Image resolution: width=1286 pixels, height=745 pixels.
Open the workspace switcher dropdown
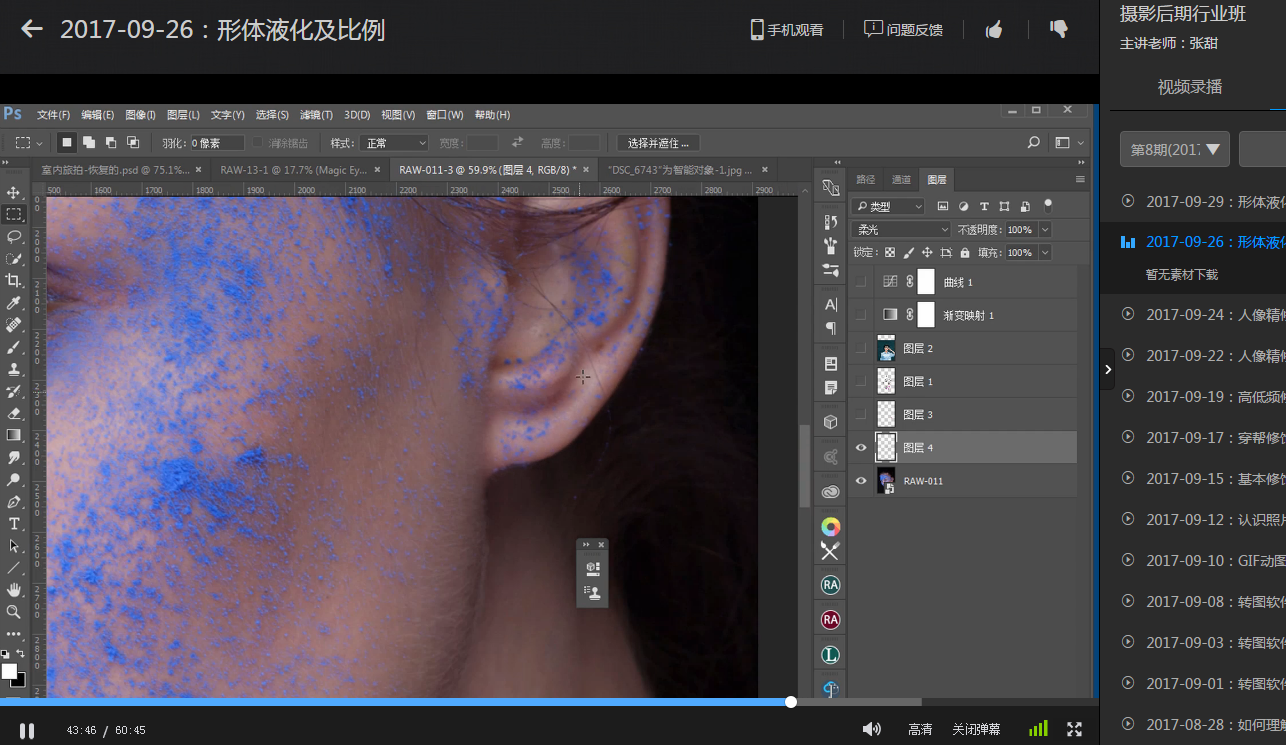pos(1068,143)
